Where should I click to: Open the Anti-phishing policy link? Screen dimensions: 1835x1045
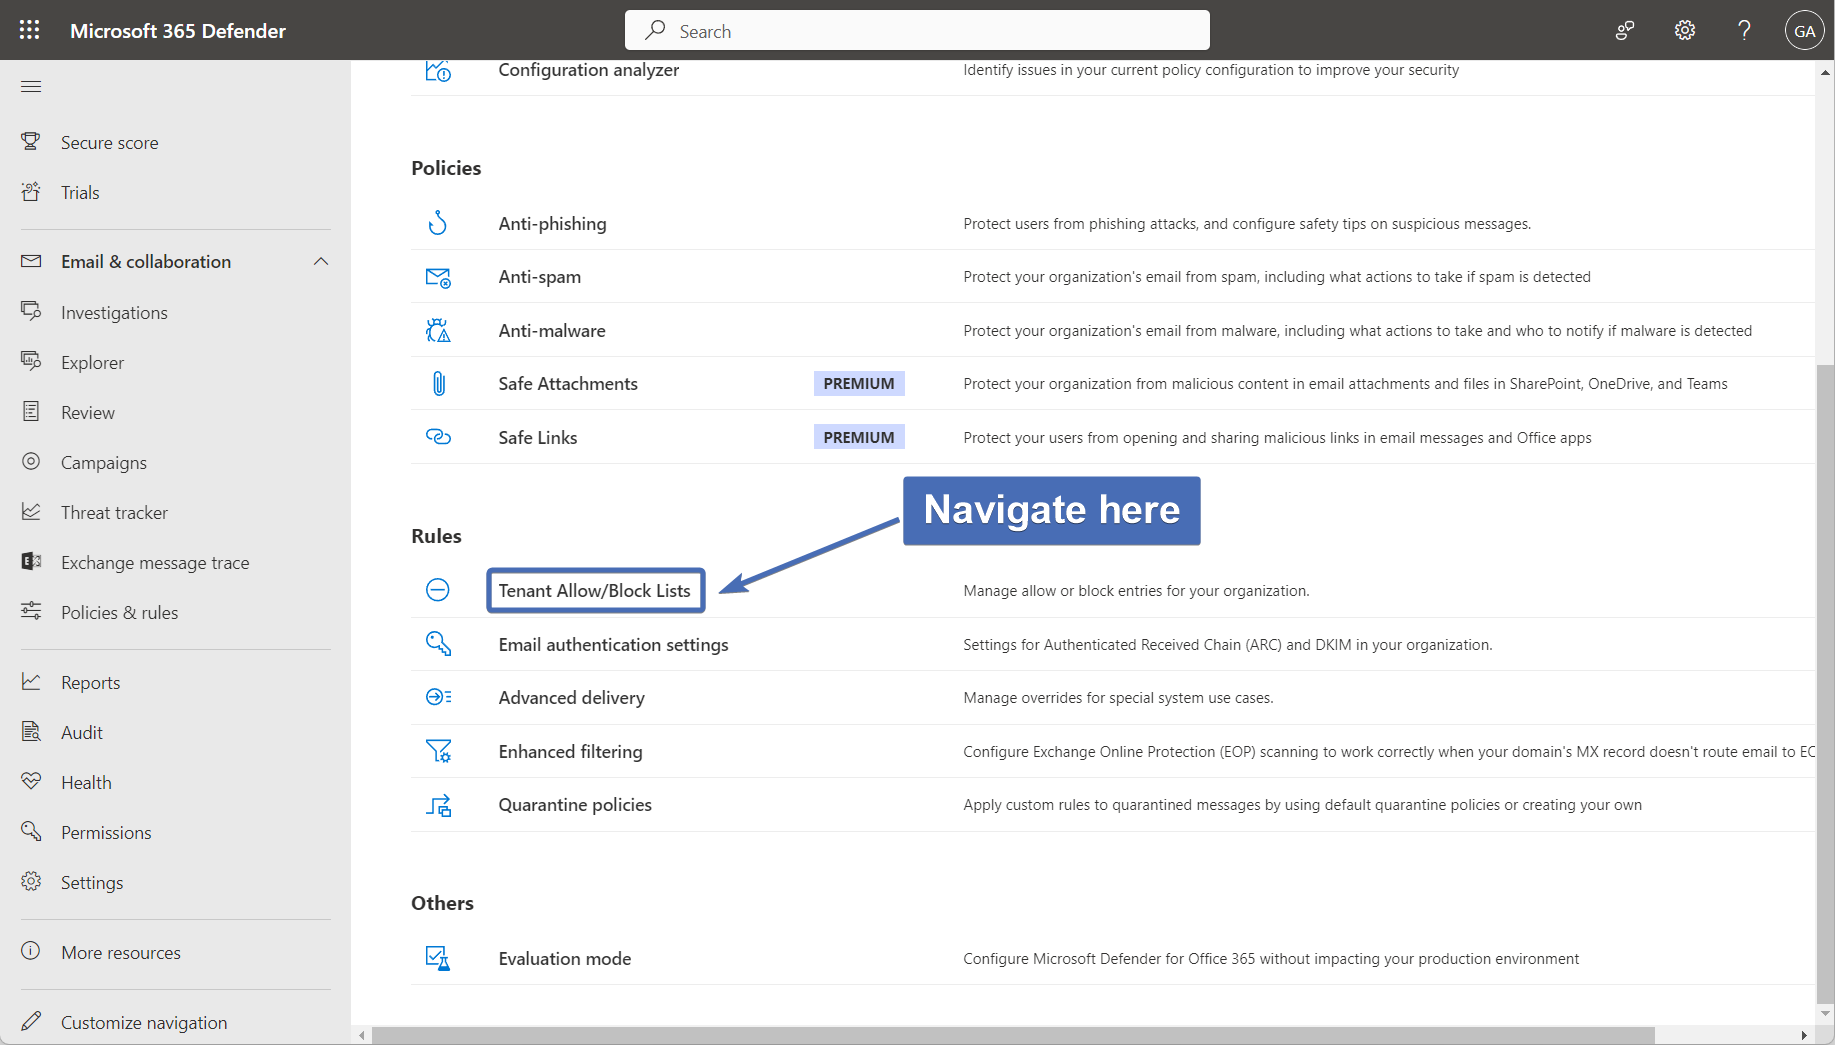pyautogui.click(x=552, y=224)
